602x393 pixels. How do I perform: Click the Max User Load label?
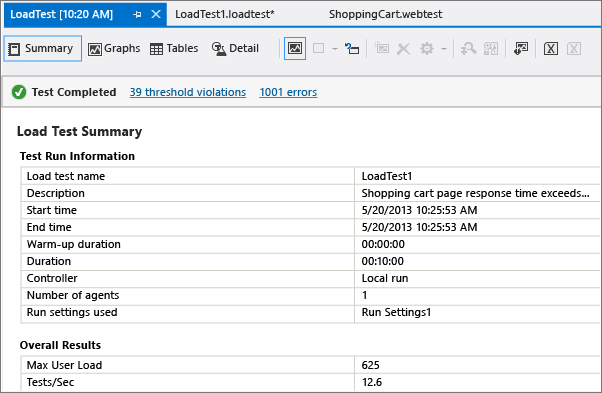point(64,365)
